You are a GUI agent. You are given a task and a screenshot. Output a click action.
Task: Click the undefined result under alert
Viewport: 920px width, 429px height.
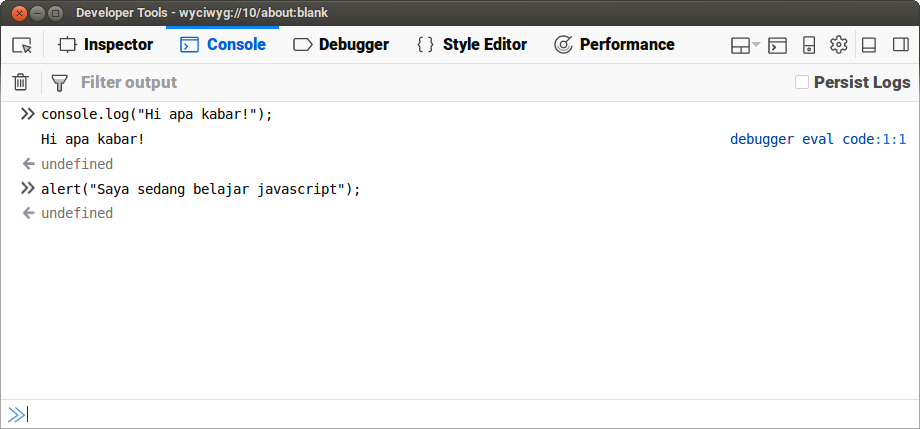click(x=77, y=214)
